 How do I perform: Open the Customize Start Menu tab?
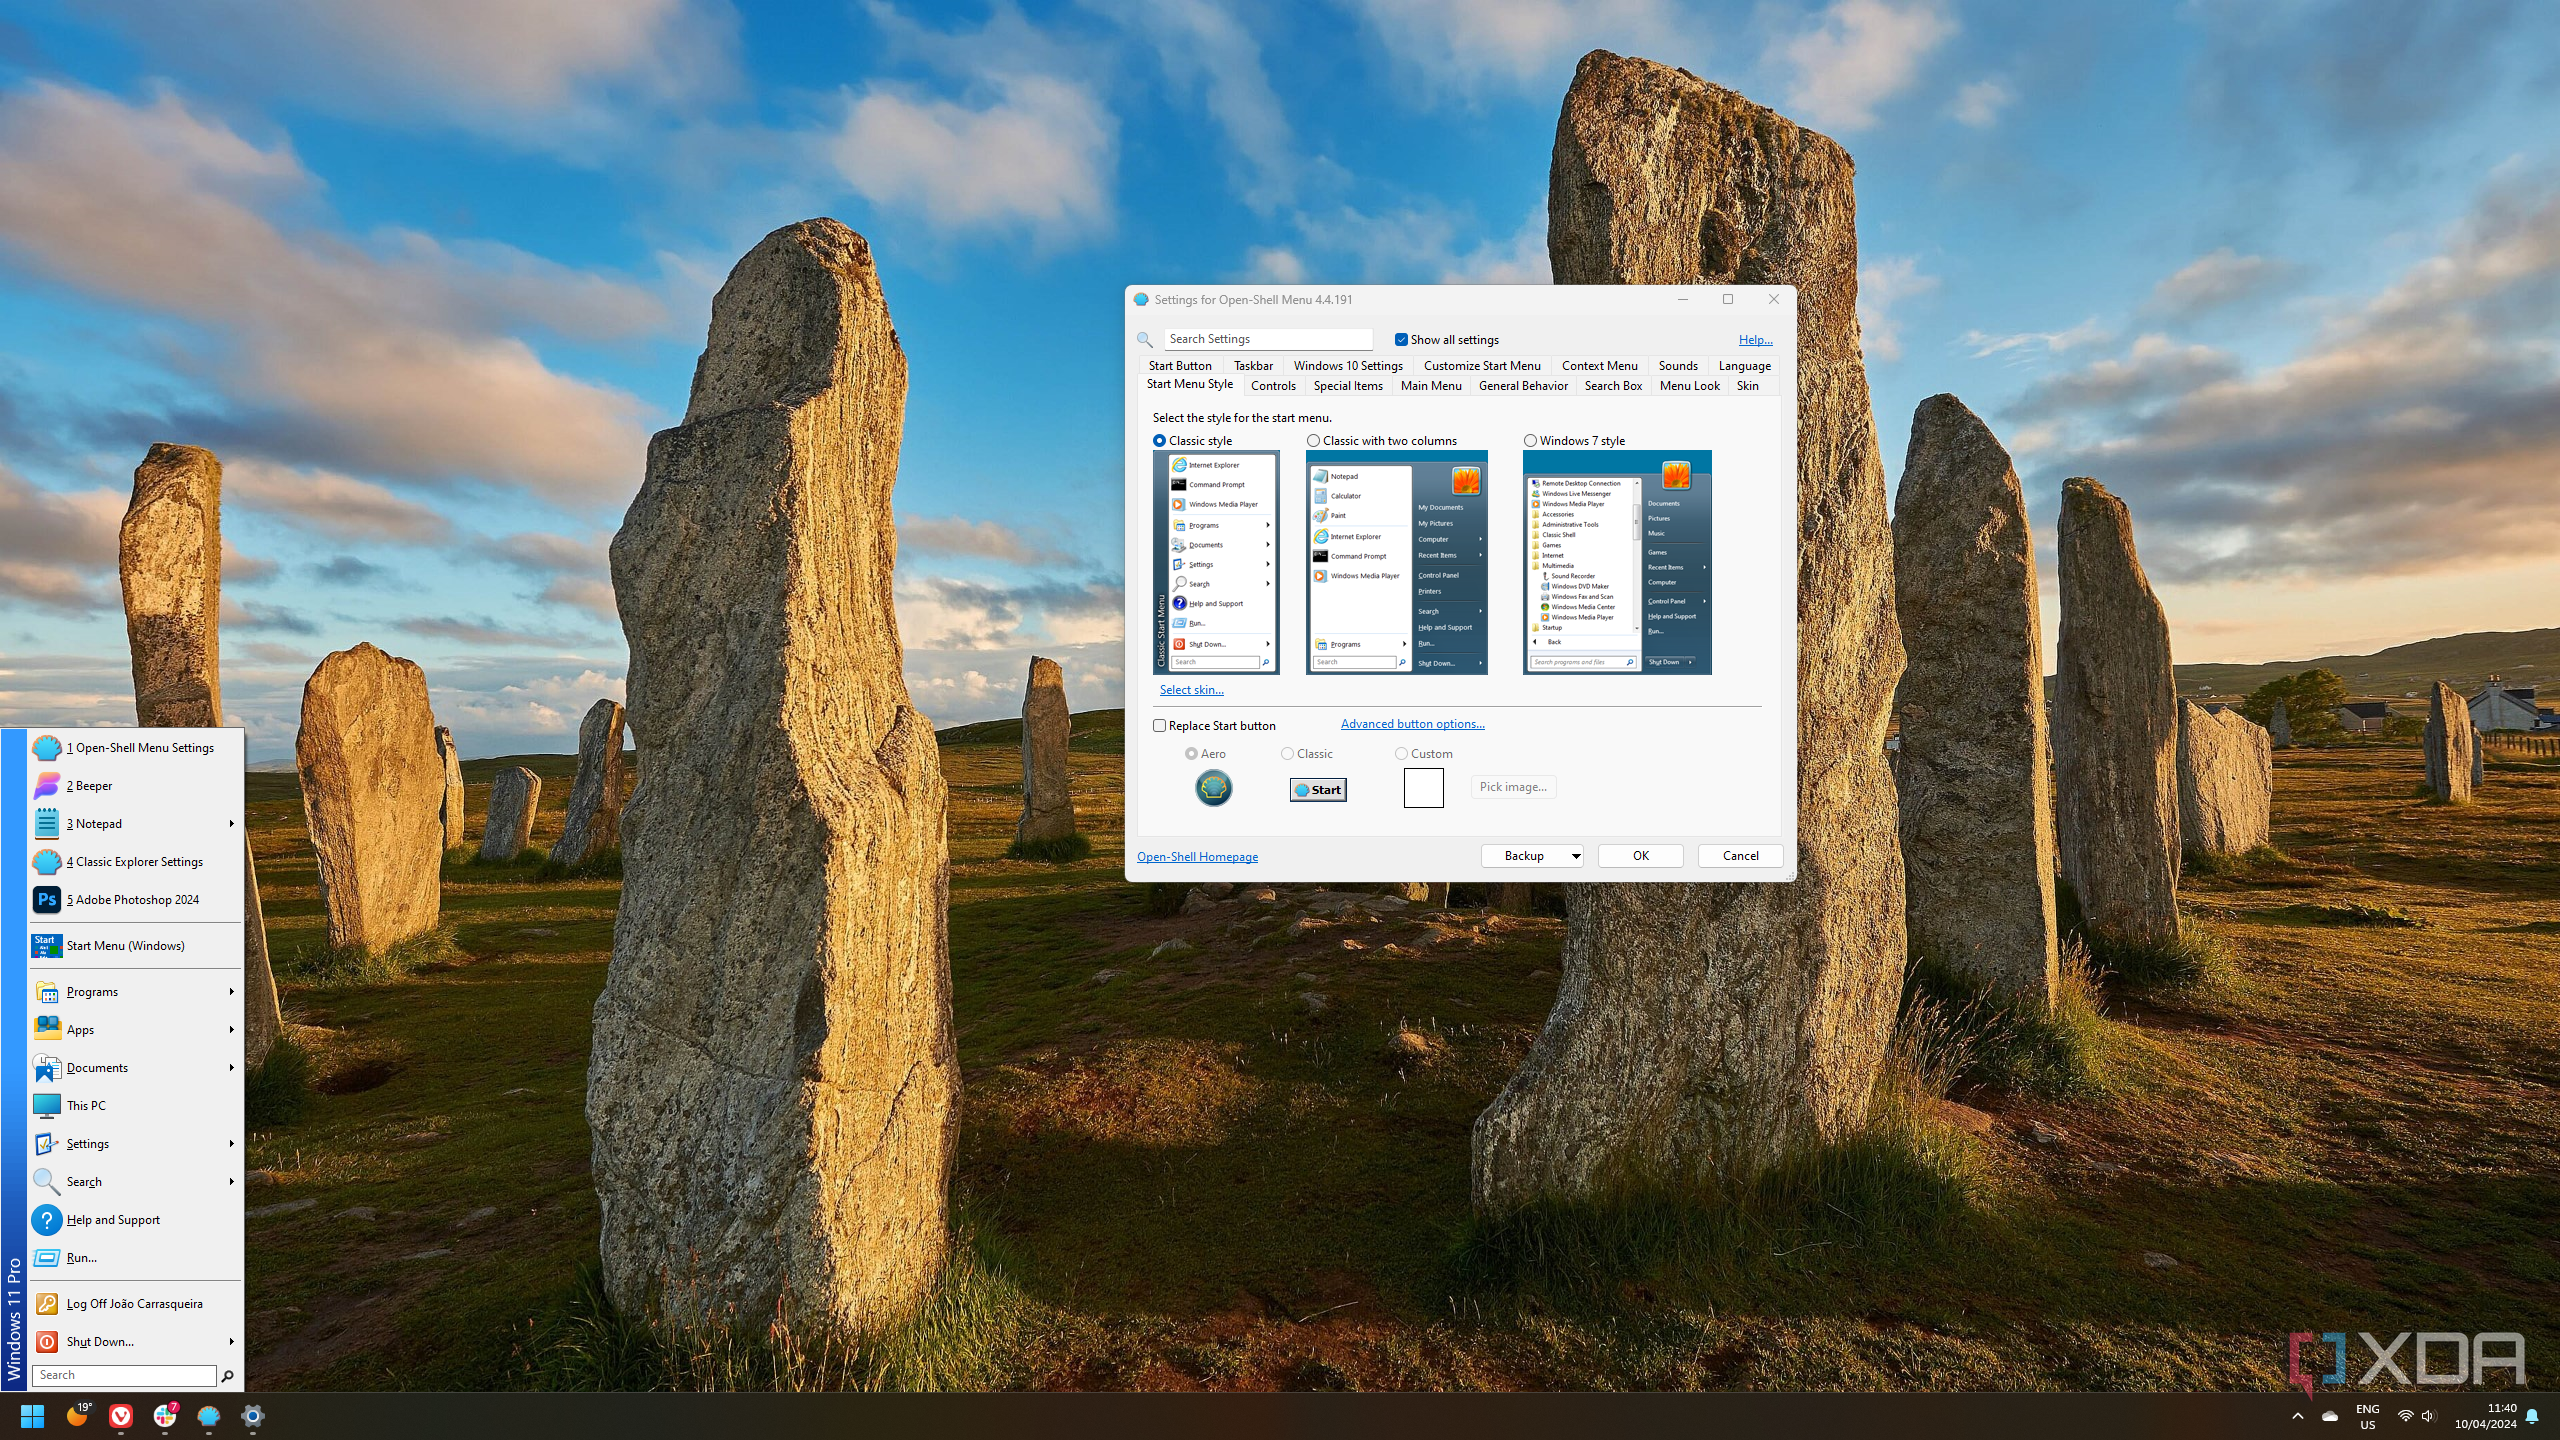pos(1481,366)
